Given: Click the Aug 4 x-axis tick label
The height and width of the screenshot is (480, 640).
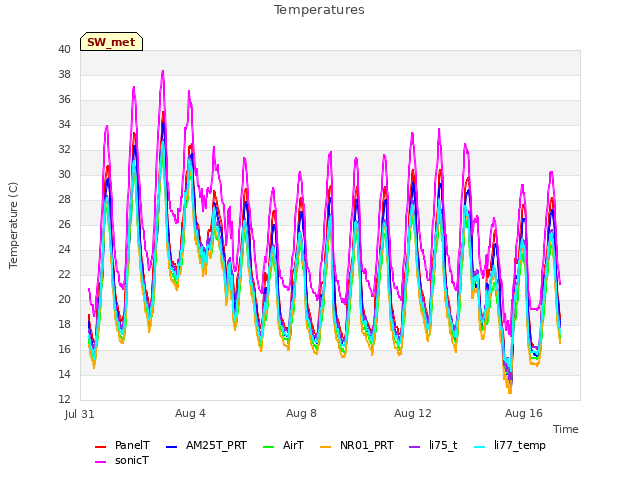Looking at the screenshot, I should (190, 413).
